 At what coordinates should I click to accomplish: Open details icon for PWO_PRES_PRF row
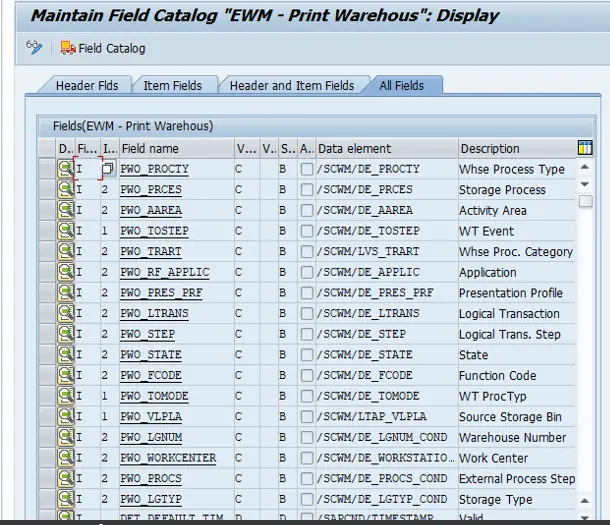coord(66,292)
